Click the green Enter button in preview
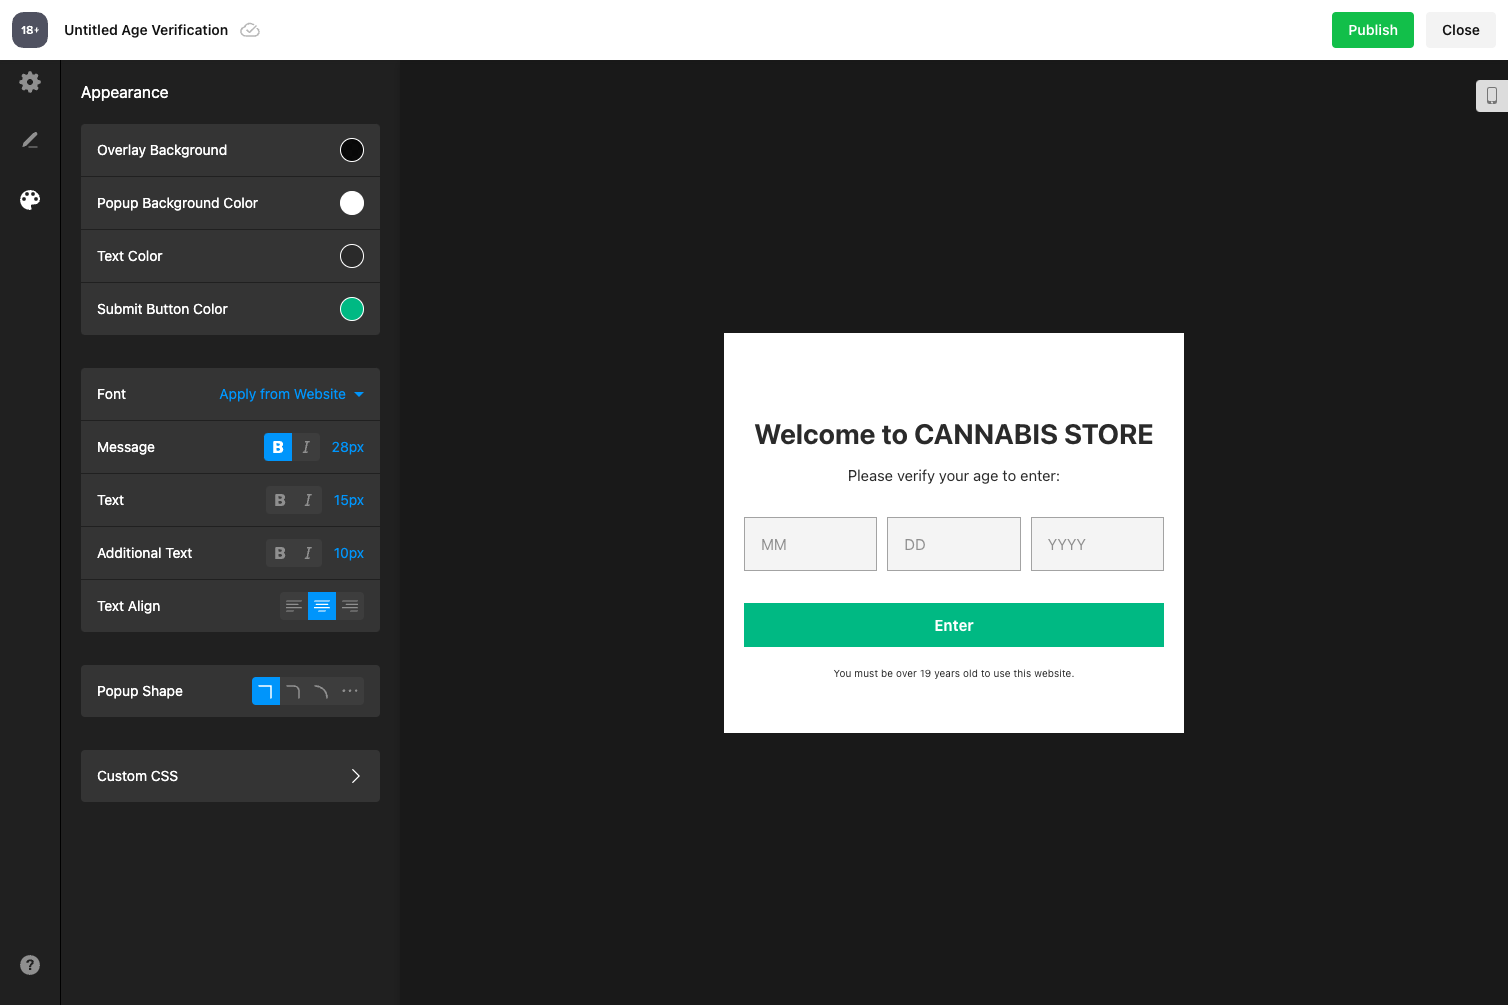Viewport: 1508px width, 1005px height. pos(954,625)
